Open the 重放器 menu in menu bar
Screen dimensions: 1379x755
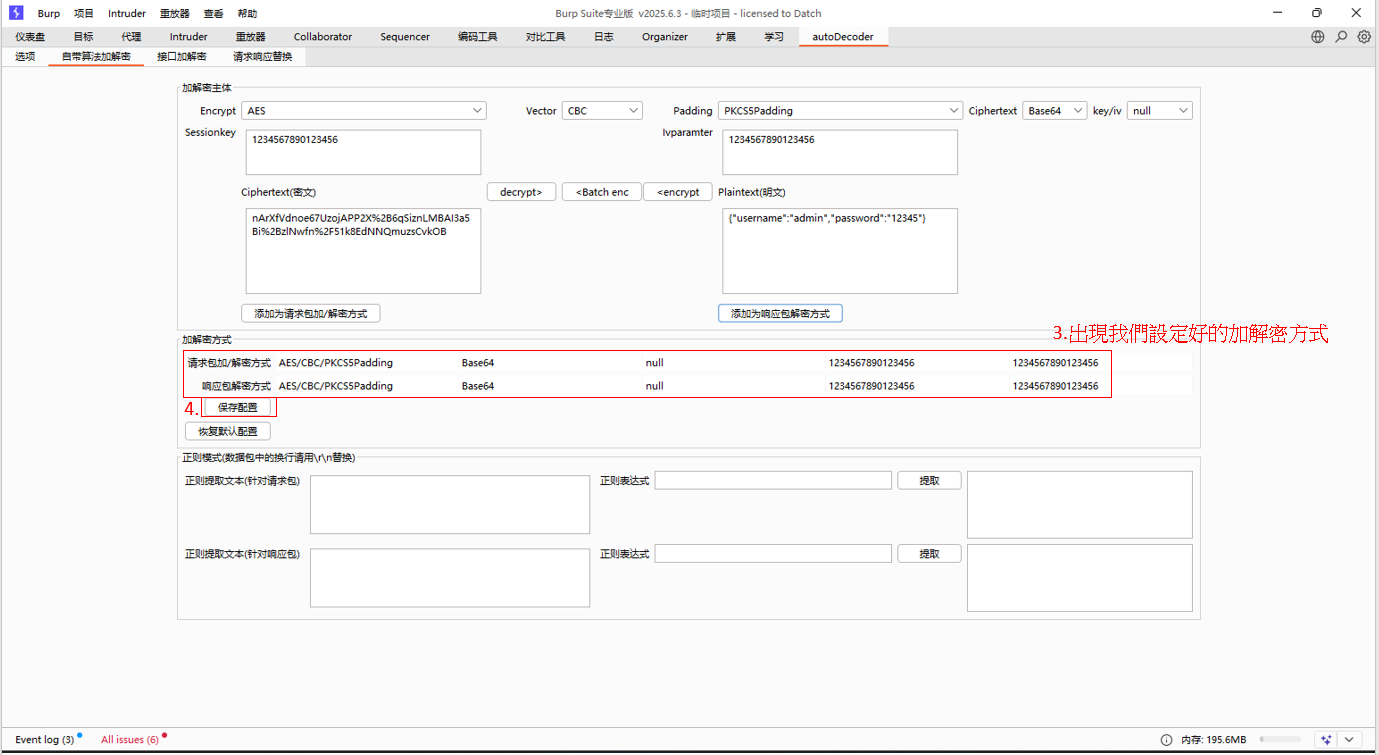pos(175,14)
